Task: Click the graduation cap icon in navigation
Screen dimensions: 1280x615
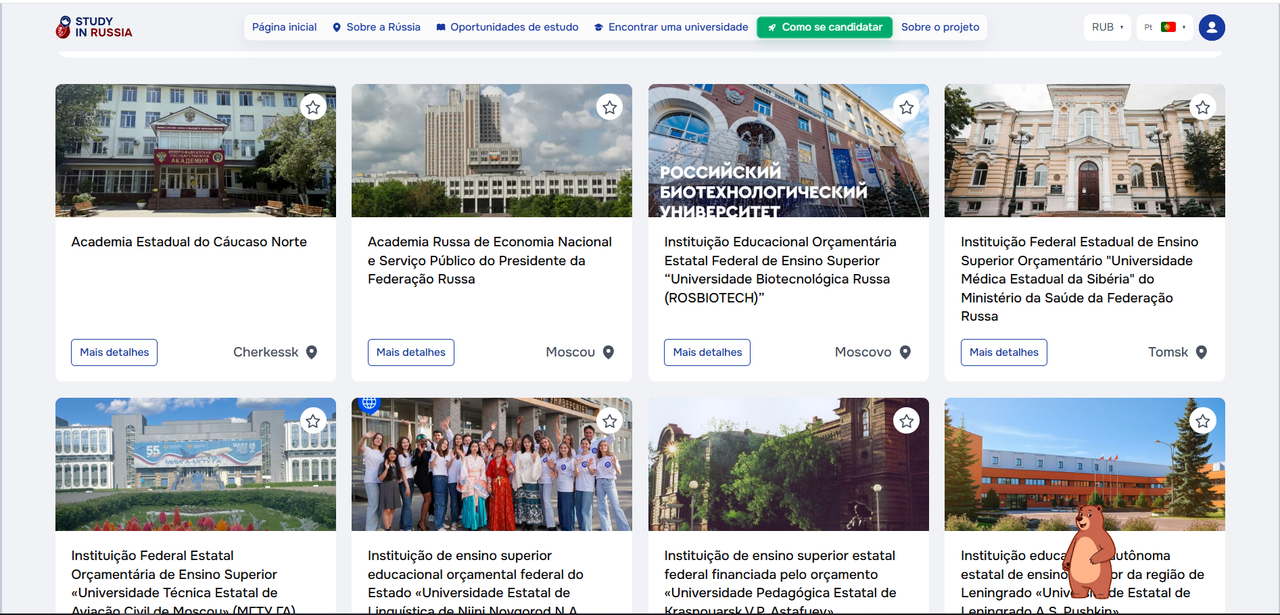Action: point(599,27)
